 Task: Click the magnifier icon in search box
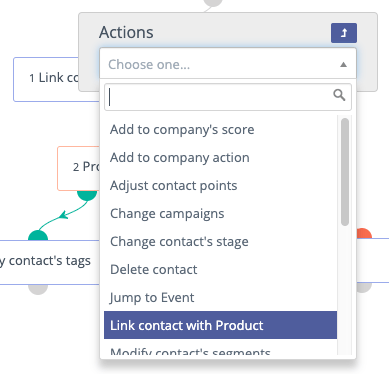click(339, 95)
